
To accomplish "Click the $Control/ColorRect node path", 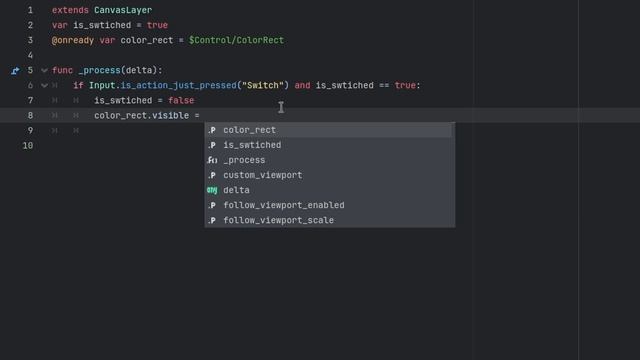I will 236,40.
